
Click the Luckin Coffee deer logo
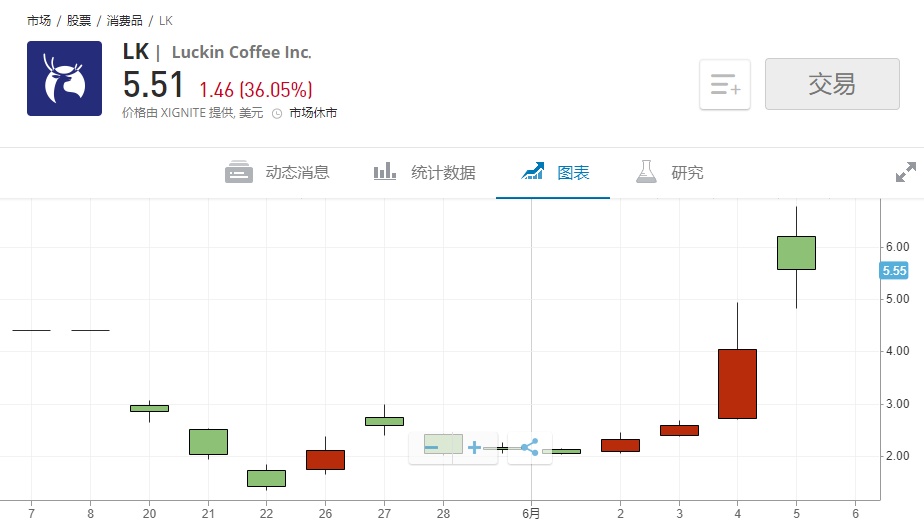(x=64, y=78)
